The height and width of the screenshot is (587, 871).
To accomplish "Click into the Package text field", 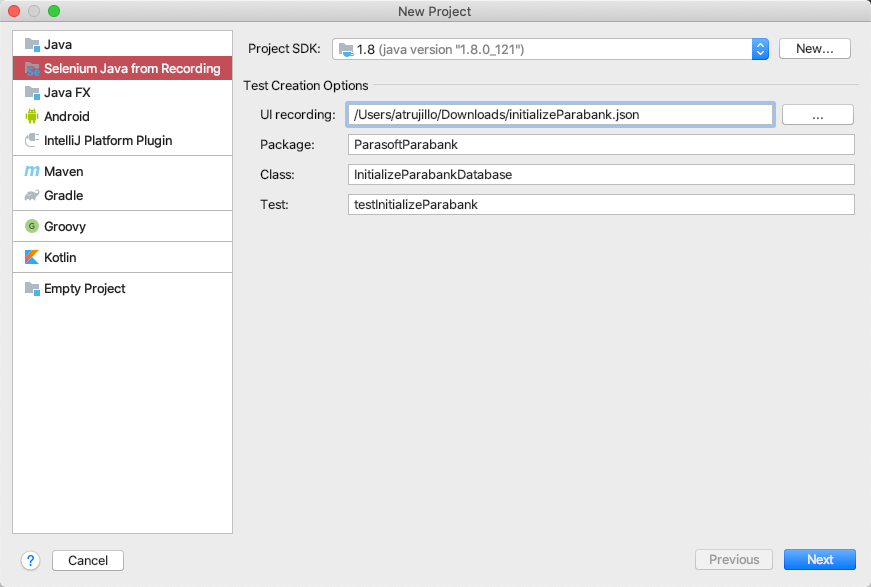I will point(601,144).
